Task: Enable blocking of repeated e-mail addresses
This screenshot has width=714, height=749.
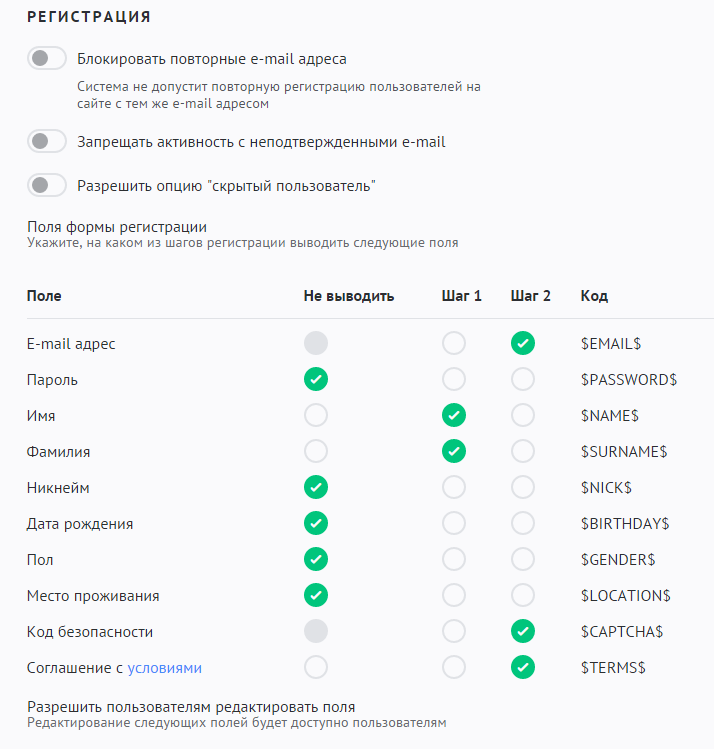Action: [x=47, y=59]
